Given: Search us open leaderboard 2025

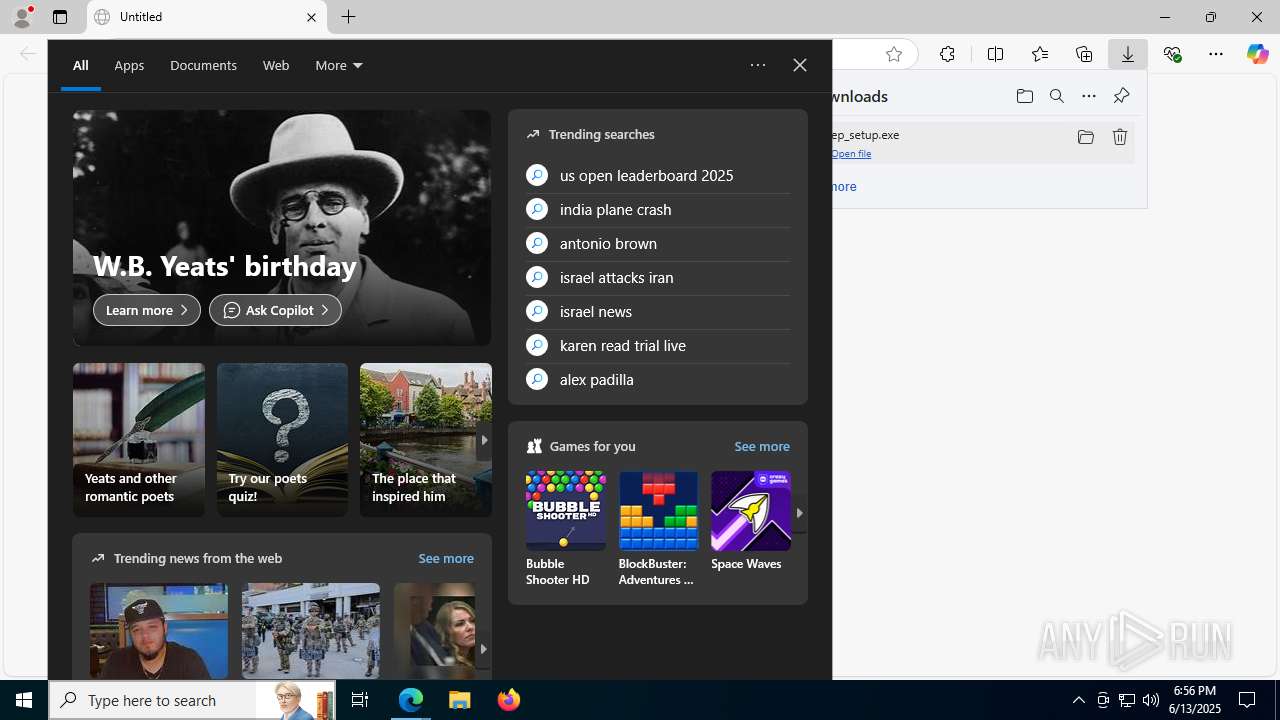Looking at the screenshot, I should [658, 175].
